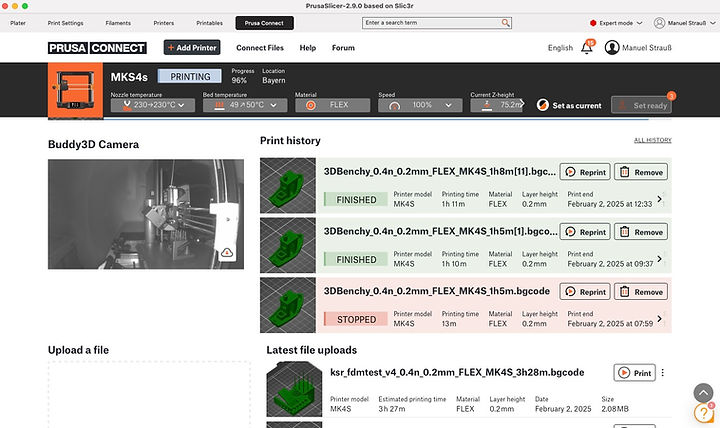Click the FLEX material field
This screenshot has width=720, height=428.
click(332, 105)
